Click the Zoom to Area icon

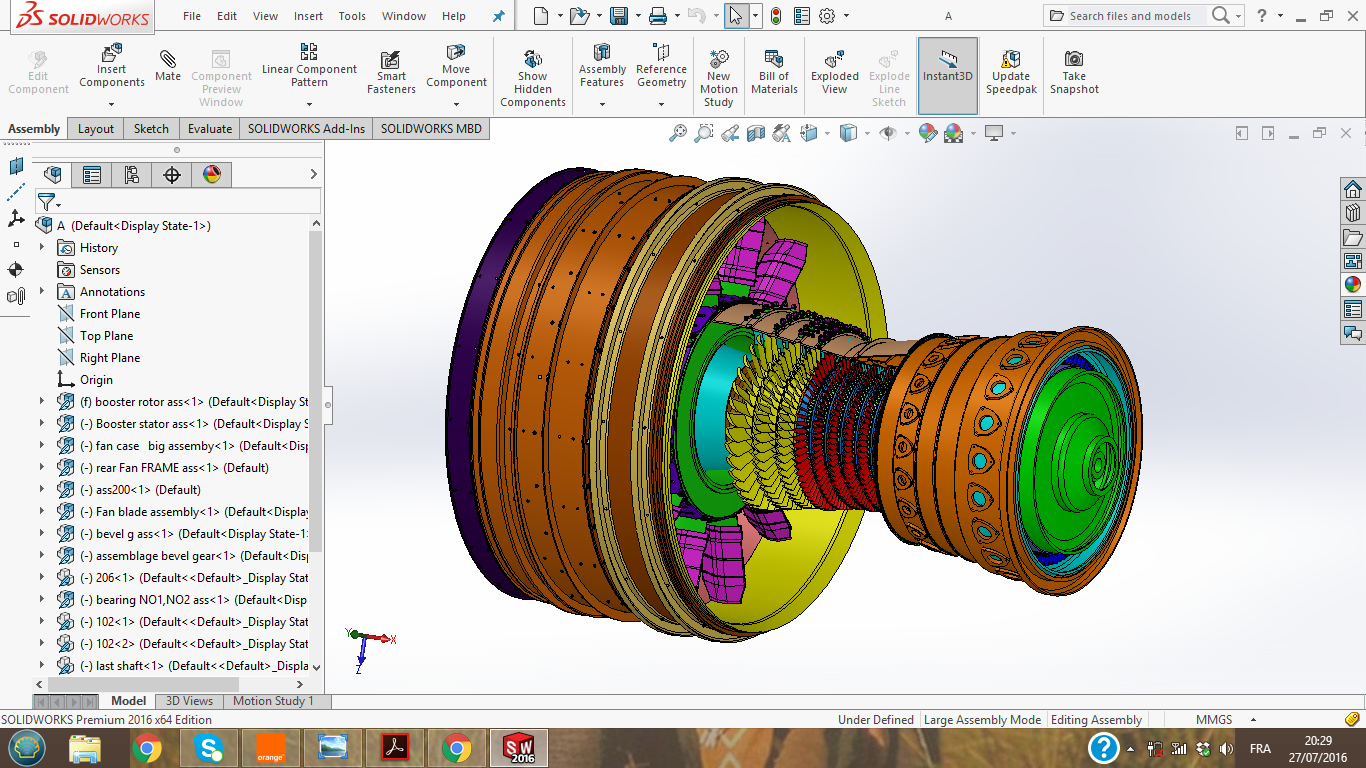click(x=704, y=133)
